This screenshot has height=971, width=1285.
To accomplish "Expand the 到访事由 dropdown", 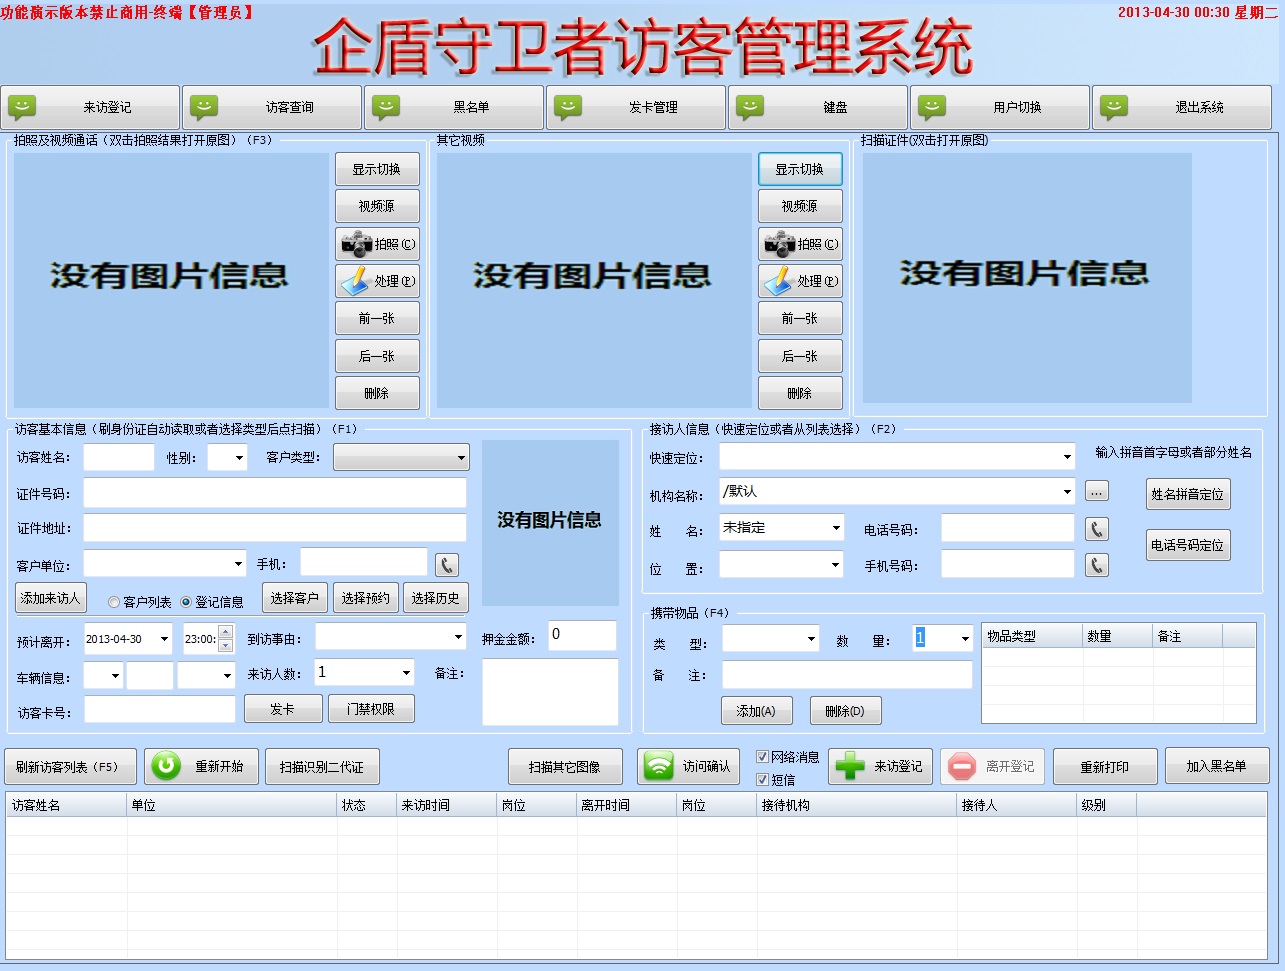I will (459, 636).
